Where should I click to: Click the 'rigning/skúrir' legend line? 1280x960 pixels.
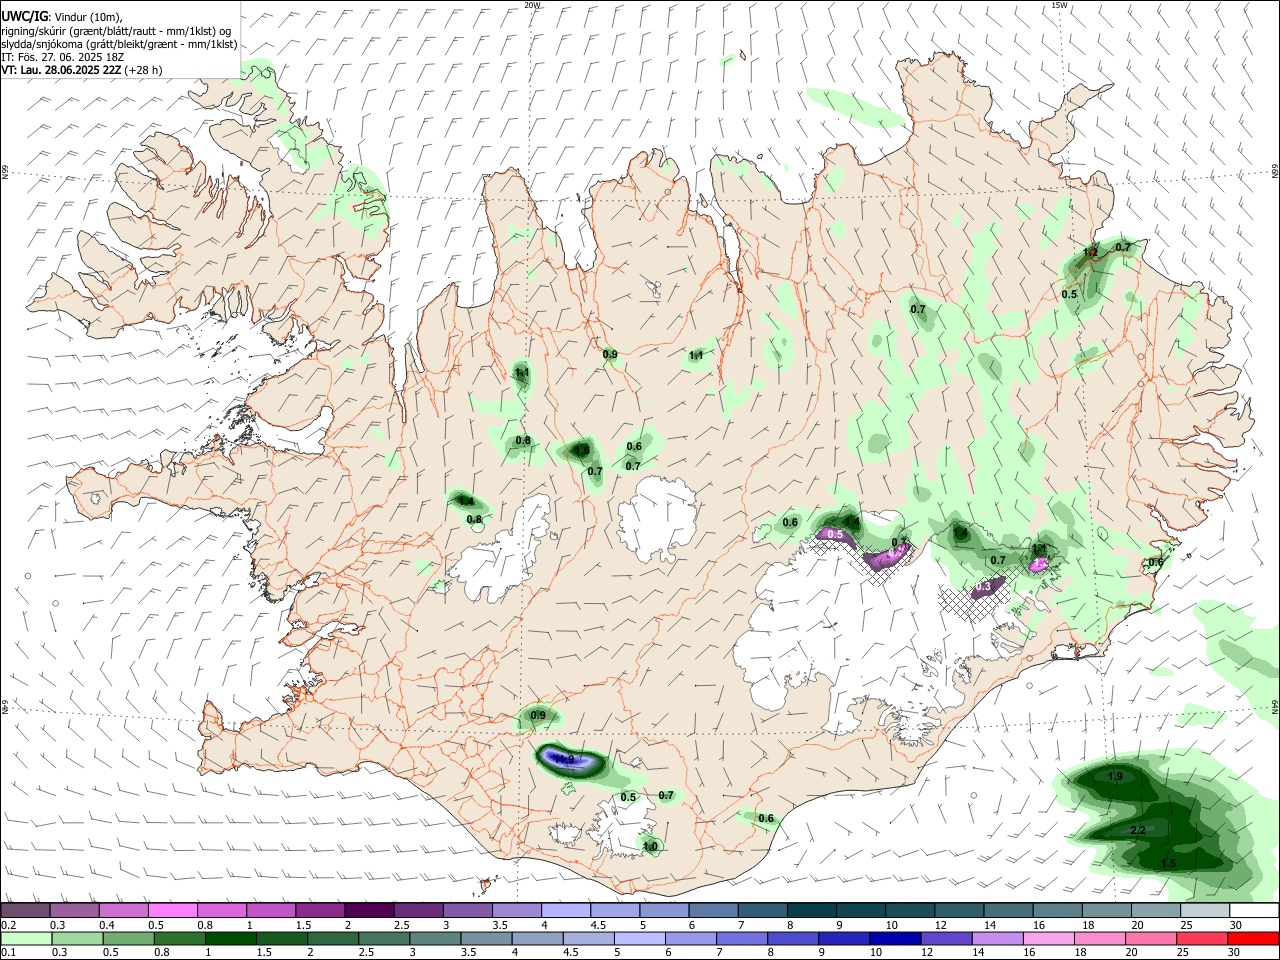click(x=117, y=31)
